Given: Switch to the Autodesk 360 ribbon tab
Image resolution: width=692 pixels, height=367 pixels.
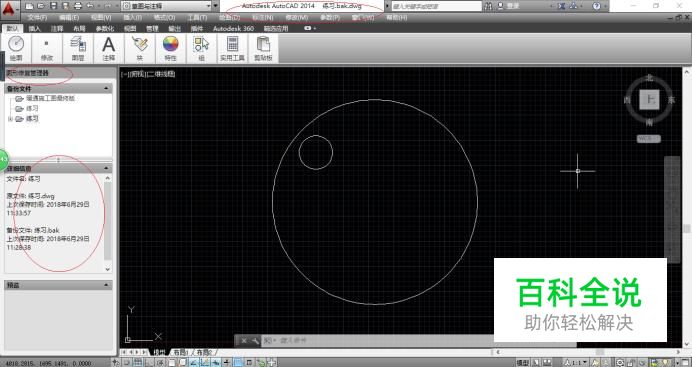Looking at the screenshot, I should [233, 28].
